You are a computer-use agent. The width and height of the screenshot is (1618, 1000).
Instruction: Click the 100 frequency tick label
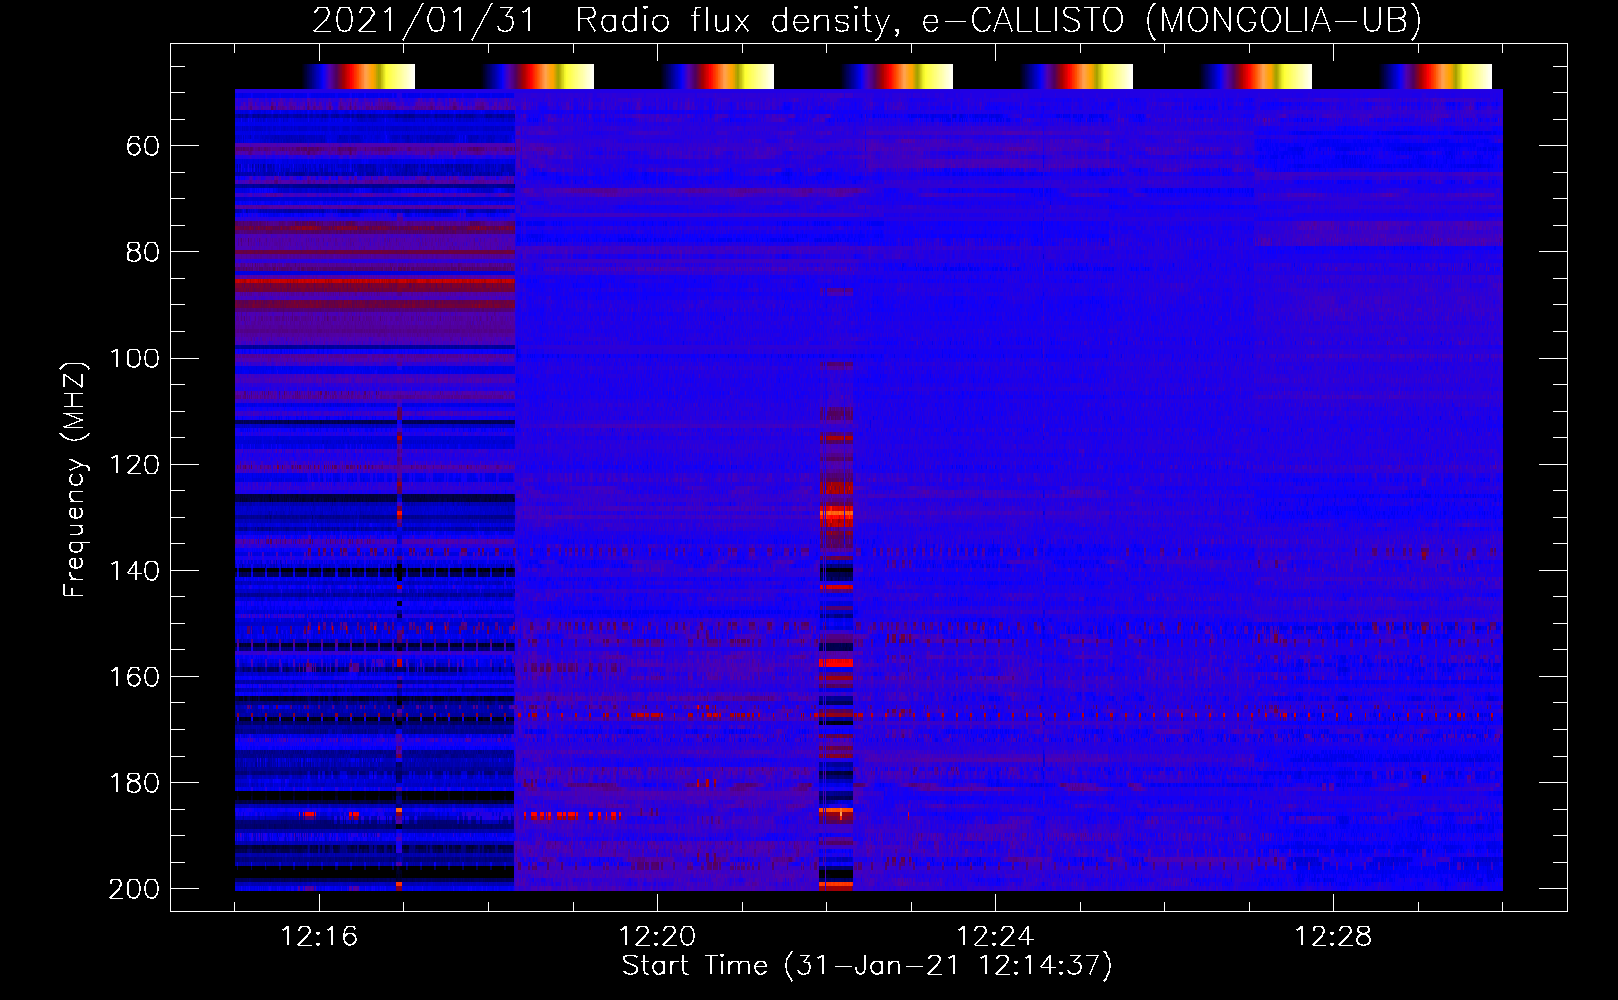[x=134, y=359]
